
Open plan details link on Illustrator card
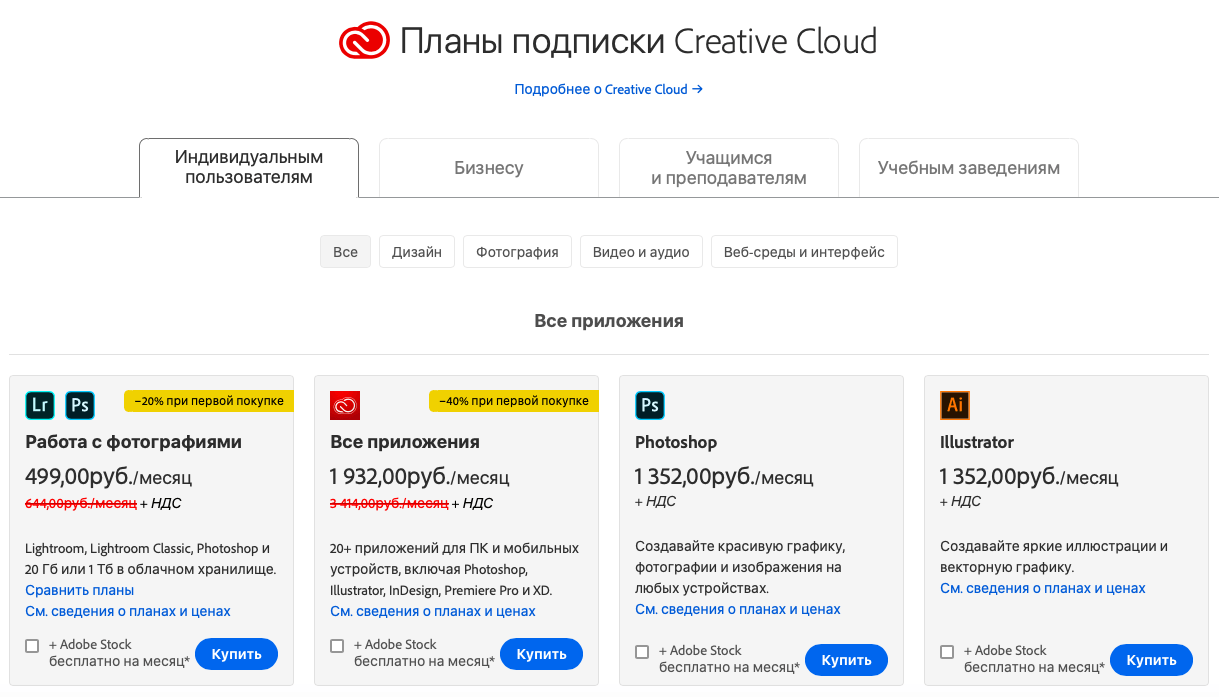pyautogui.click(x=1043, y=588)
